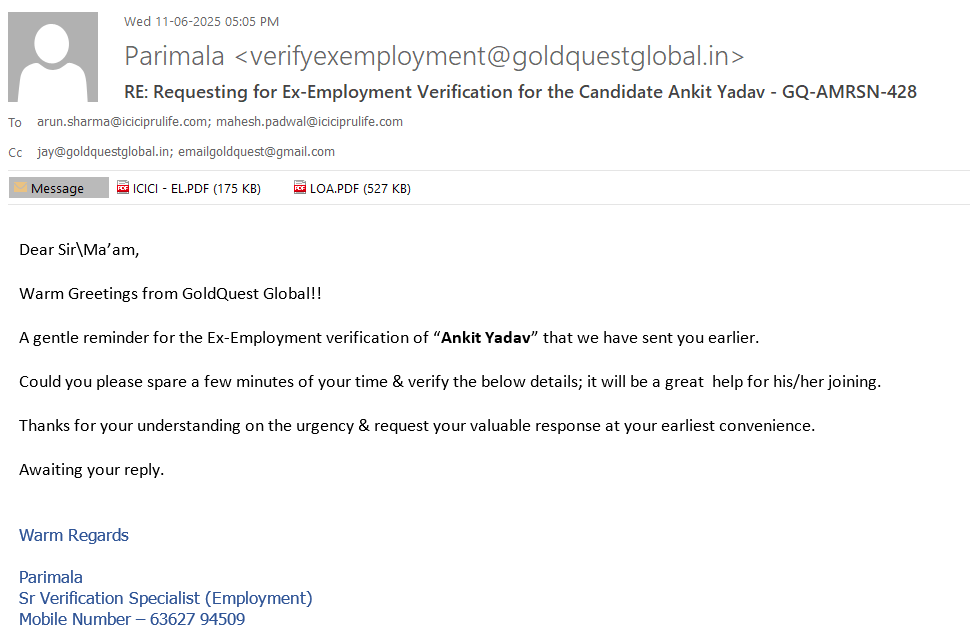
Task: Click the "Warm Regards" signature line
Action: pos(74,535)
